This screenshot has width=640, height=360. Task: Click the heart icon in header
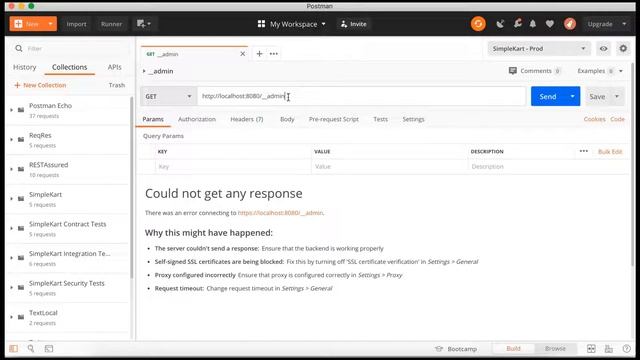(x=550, y=24)
